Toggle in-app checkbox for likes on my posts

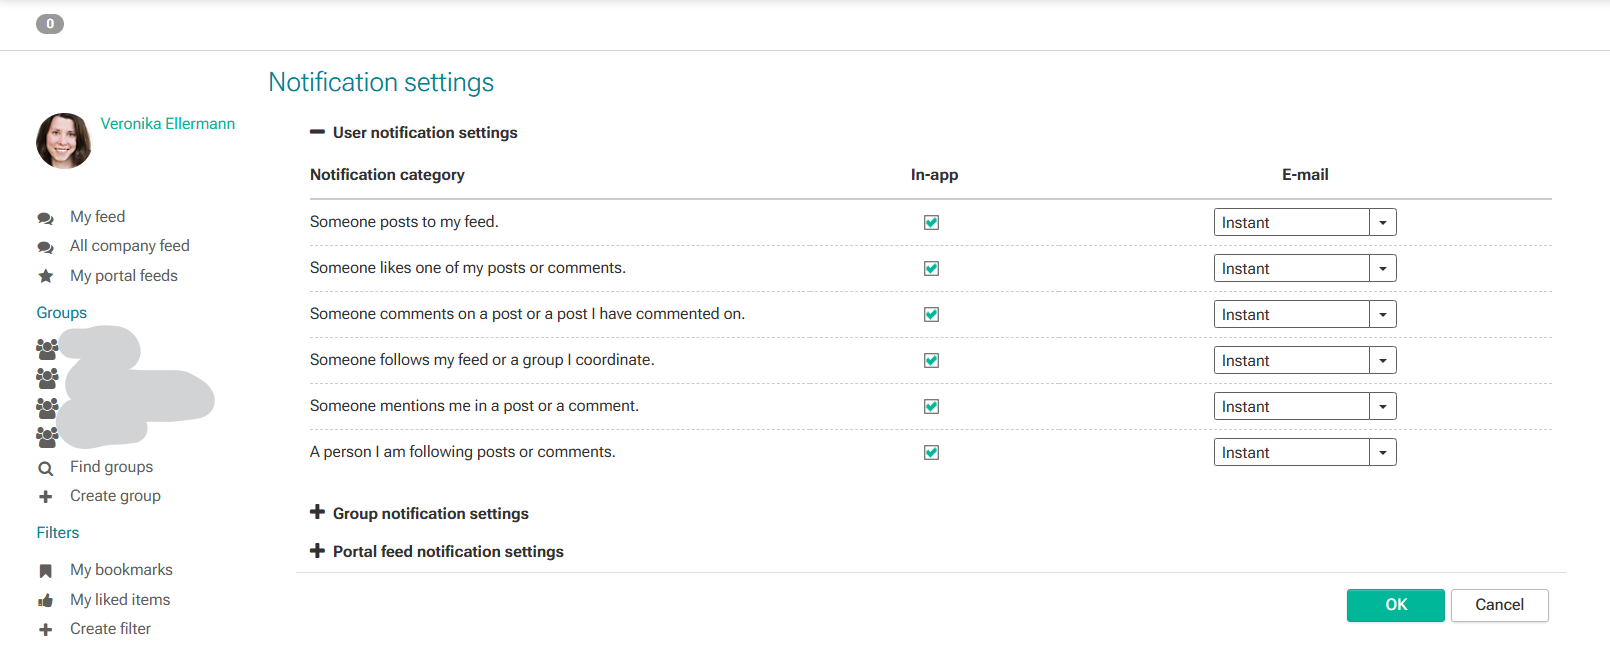click(931, 269)
